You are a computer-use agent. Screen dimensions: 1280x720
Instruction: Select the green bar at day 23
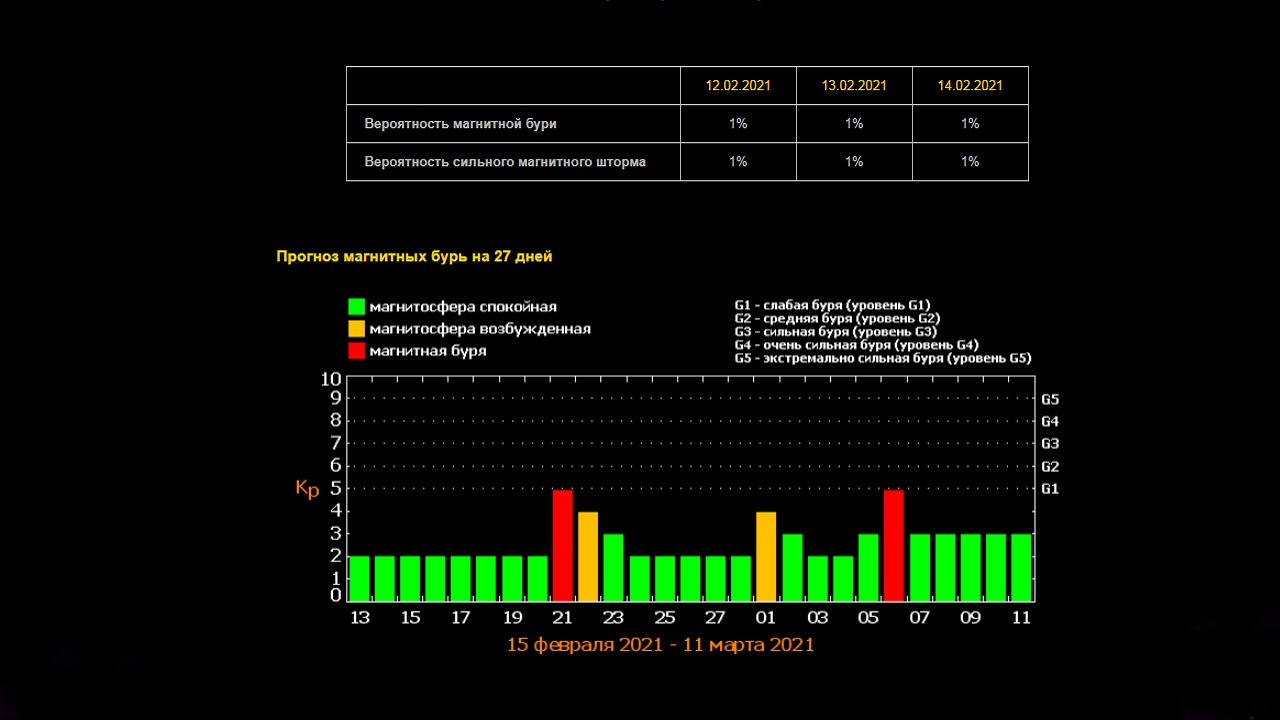click(x=613, y=567)
